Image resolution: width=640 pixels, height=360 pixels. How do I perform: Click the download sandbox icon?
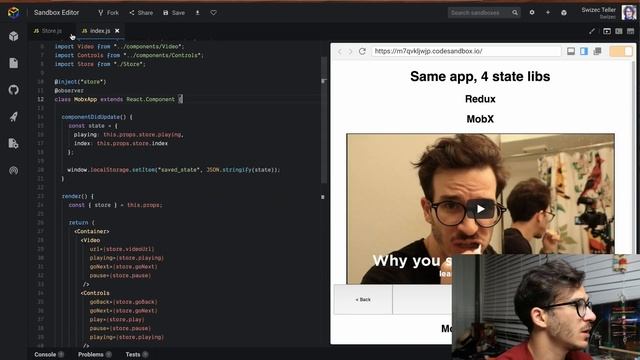[198, 13]
